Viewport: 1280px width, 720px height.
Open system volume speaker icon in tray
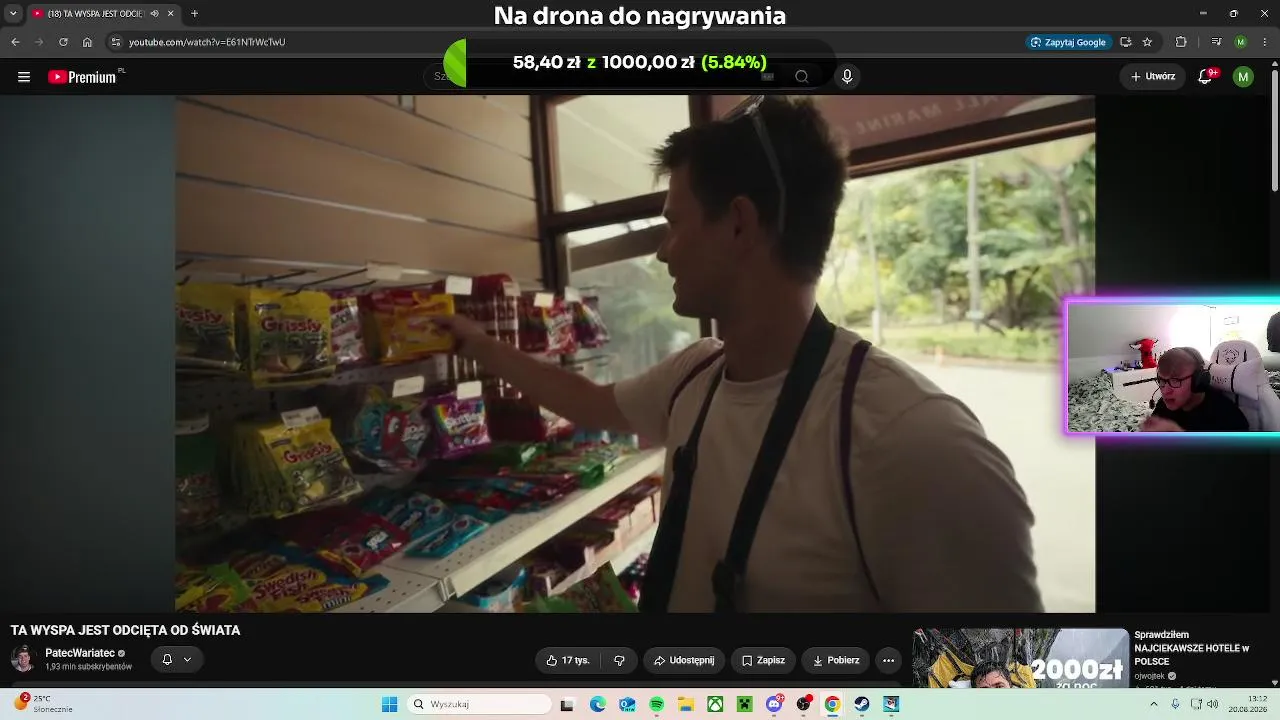(x=1212, y=704)
